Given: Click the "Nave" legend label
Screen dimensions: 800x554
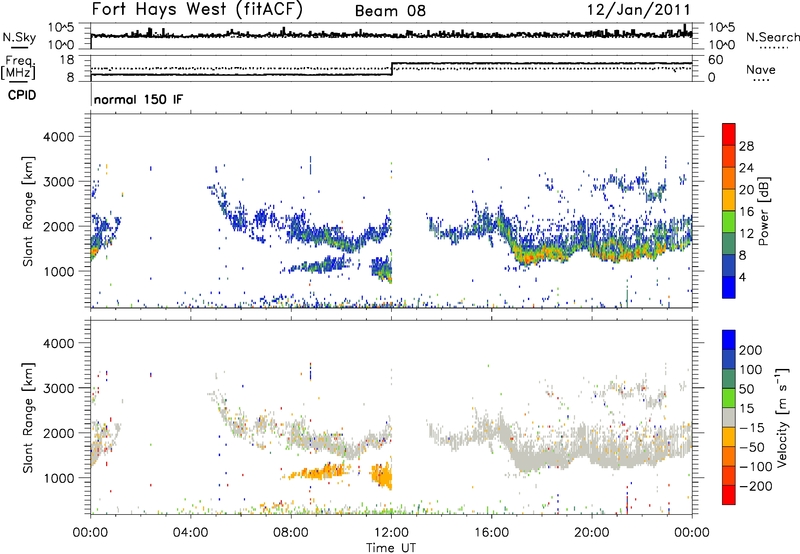Looking at the screenshot, I should [761, 69].
